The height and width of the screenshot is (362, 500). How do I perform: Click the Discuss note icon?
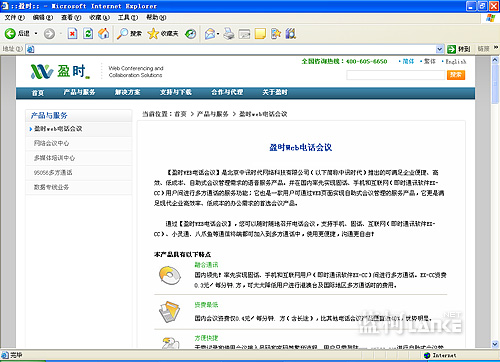point(260,34)
